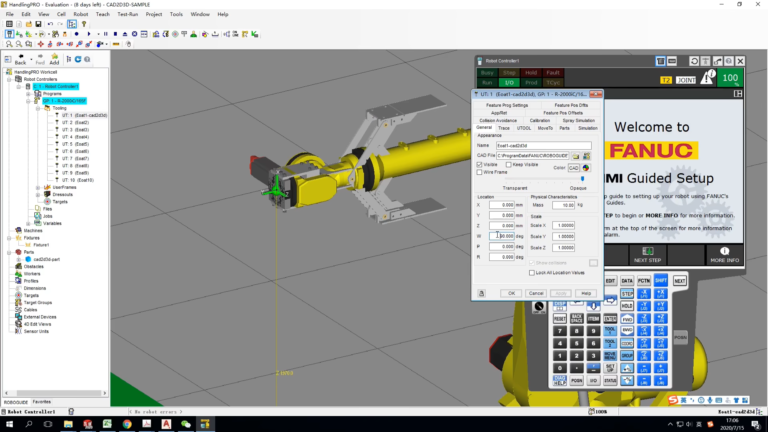Click the Cancel button in the dialog
This screenshot has width=768, height=432.
[x=536, y=293]
